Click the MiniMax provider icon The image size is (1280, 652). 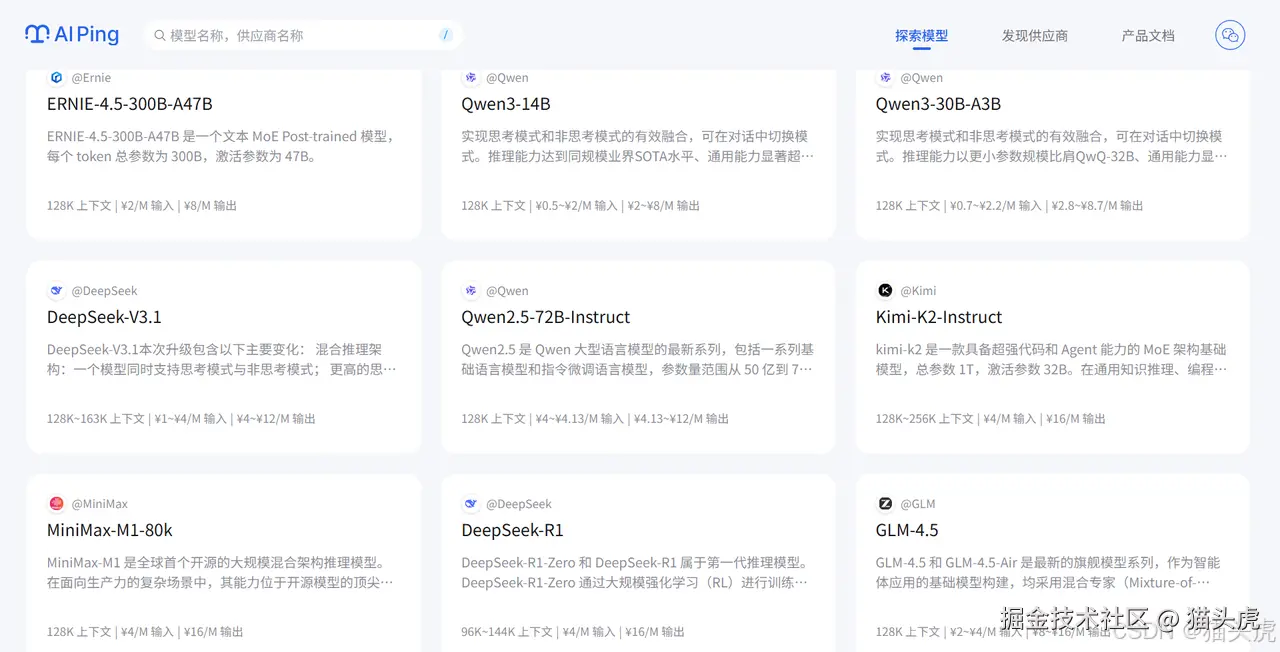tap(56, 504)
